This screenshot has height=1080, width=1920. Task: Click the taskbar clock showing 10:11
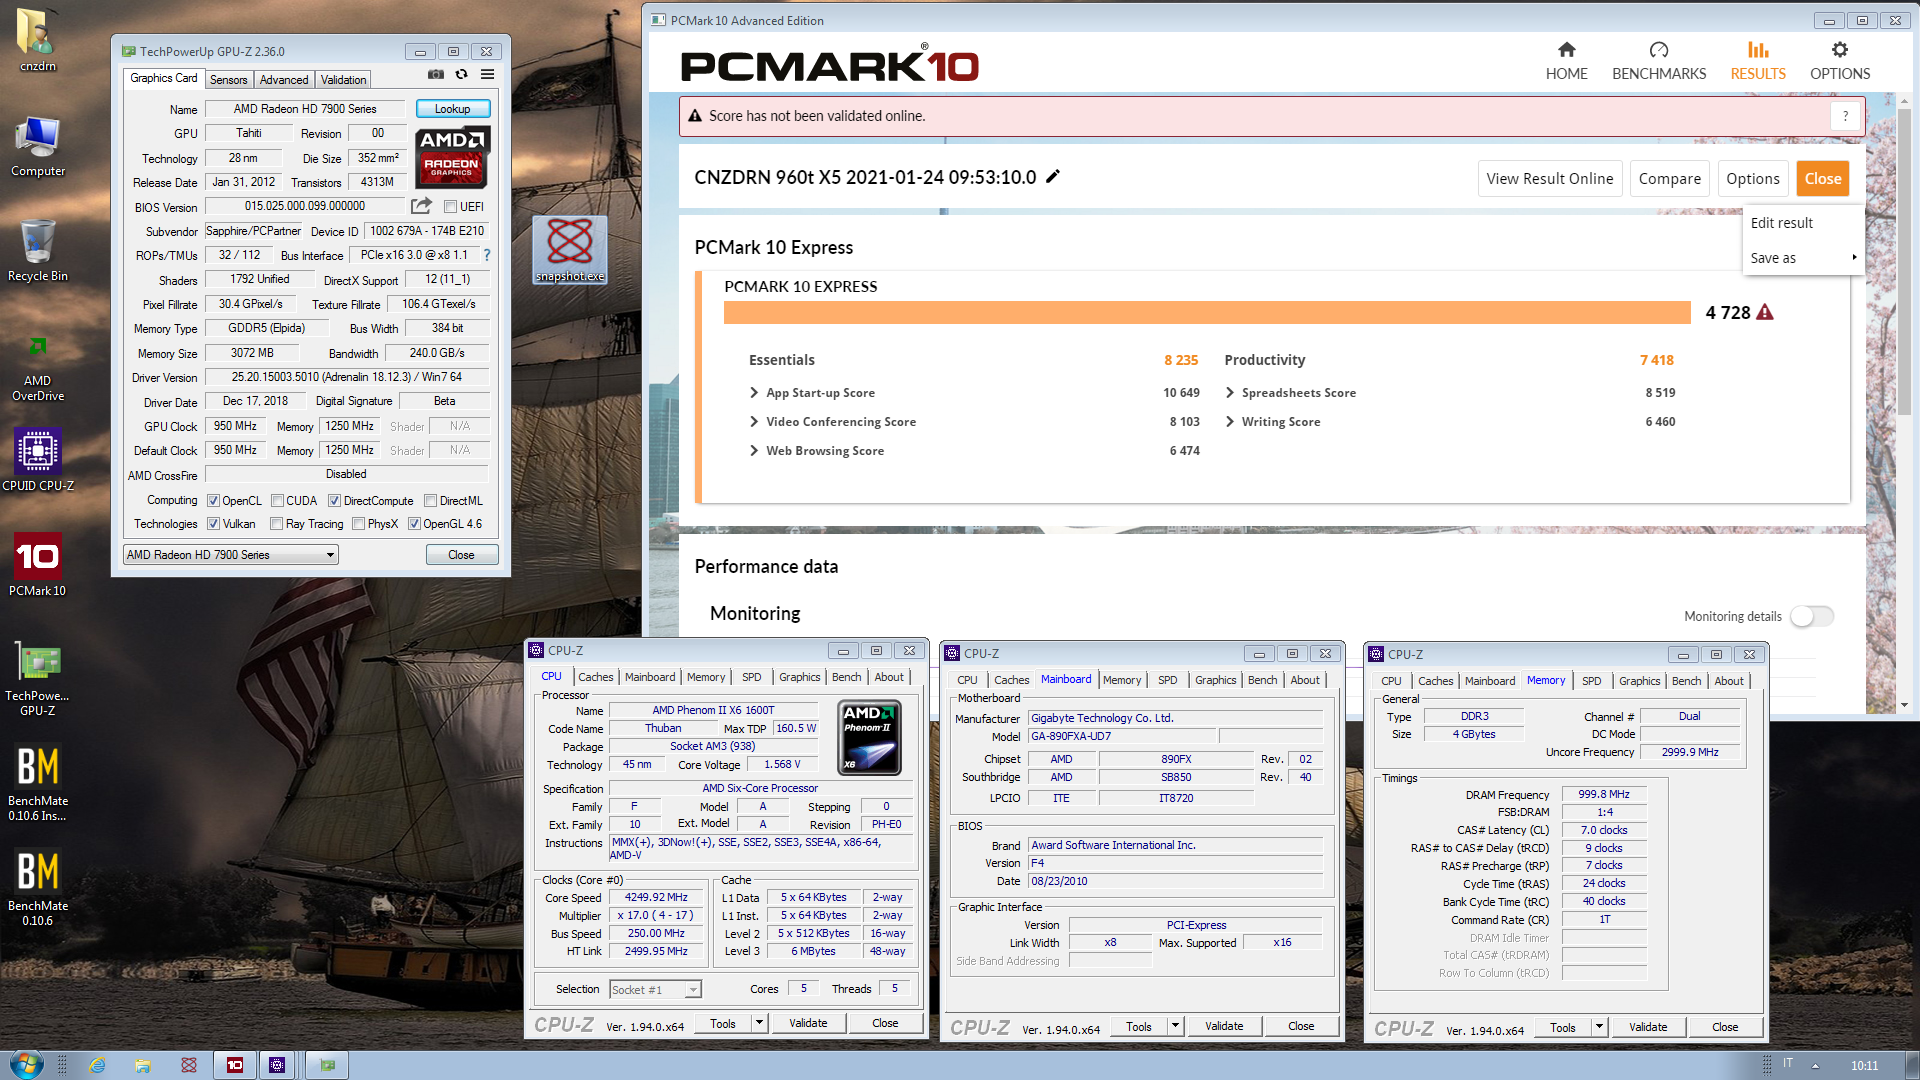(x=1864, y=1066)
